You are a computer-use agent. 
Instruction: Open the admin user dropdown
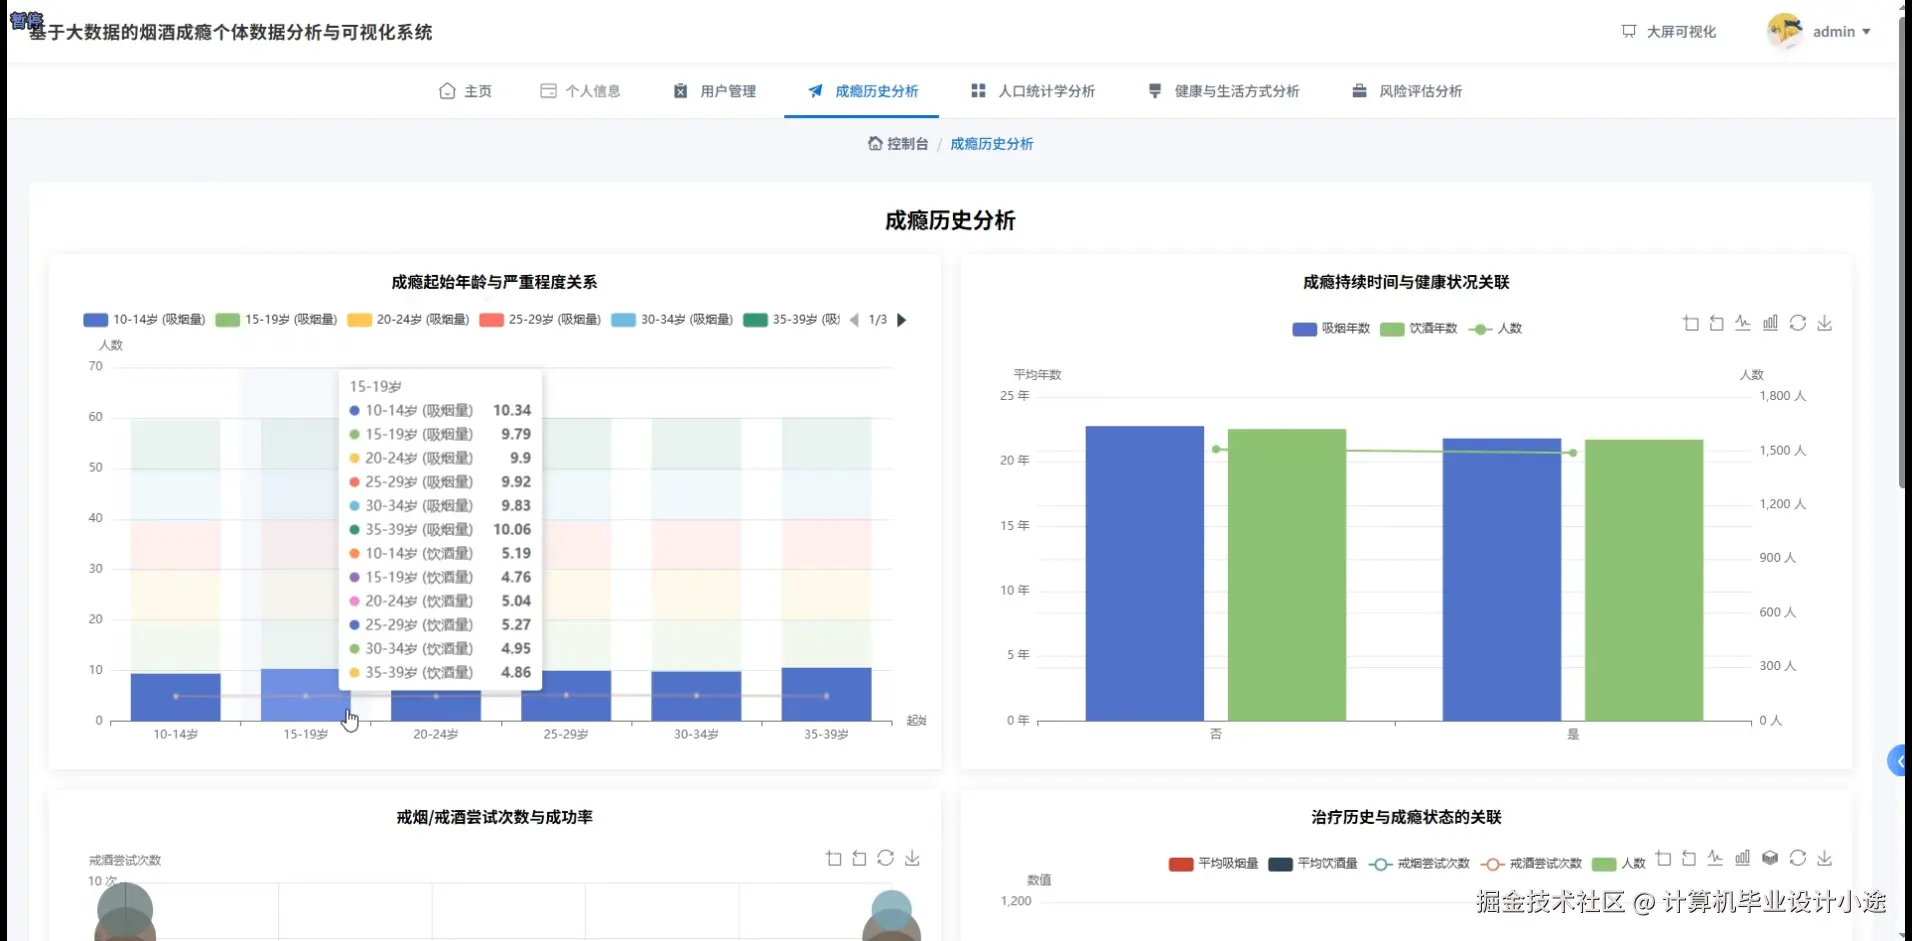tap(1841, 32)
